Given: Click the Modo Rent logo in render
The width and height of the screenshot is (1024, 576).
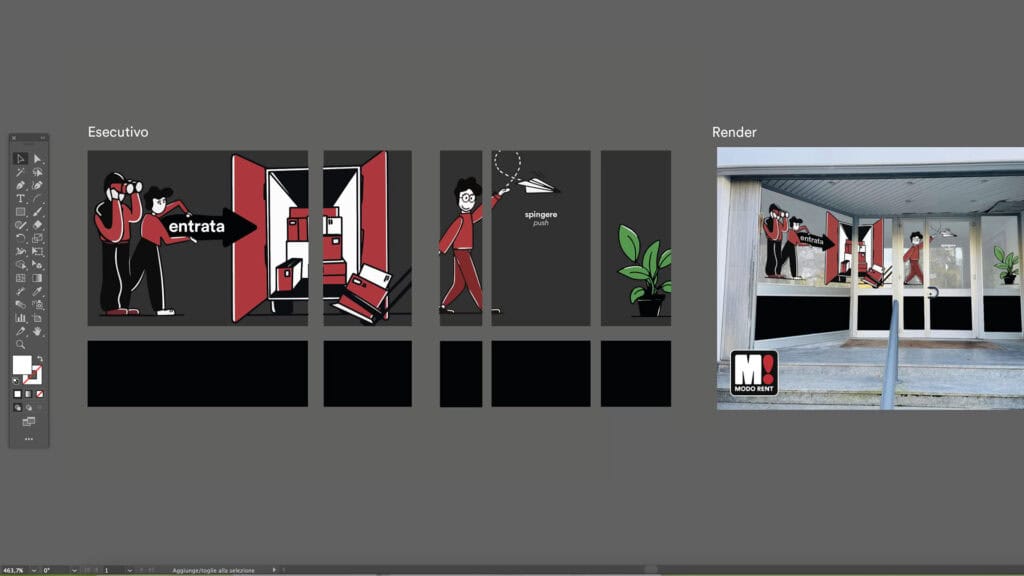Looking at the screenshot, I should (x=753, y=373).
